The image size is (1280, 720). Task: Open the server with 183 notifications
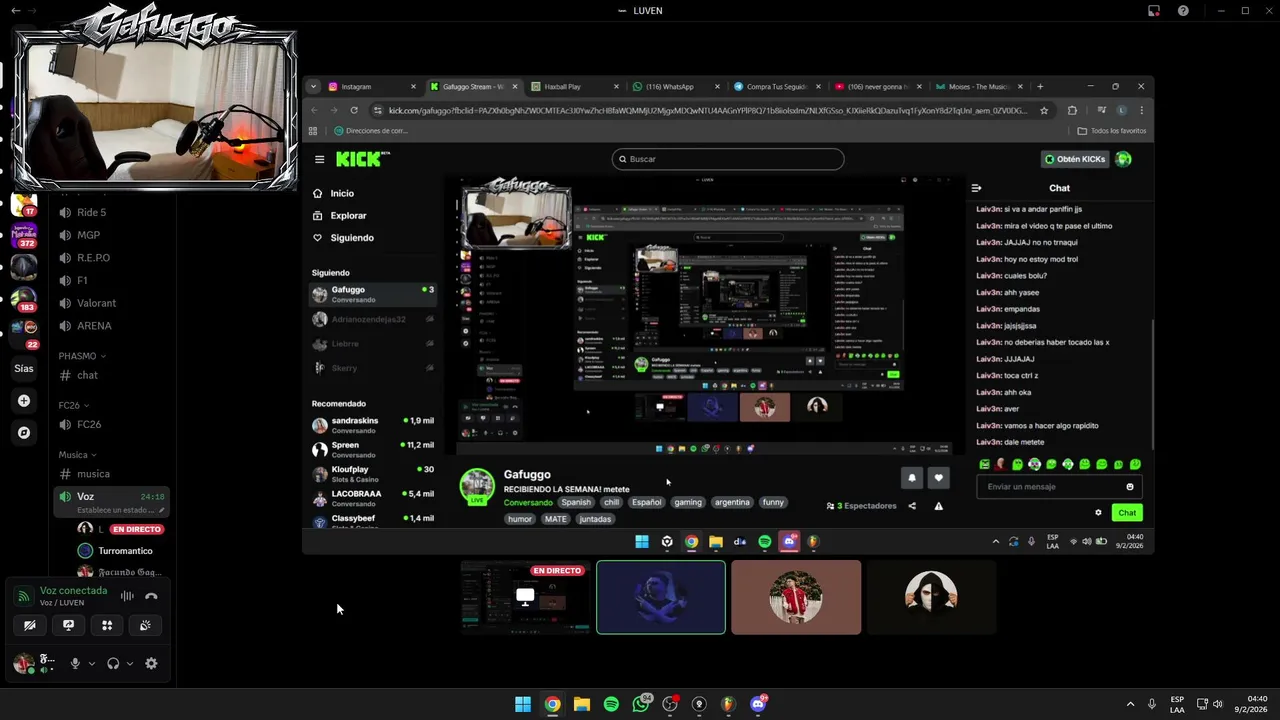coord(24,299)
